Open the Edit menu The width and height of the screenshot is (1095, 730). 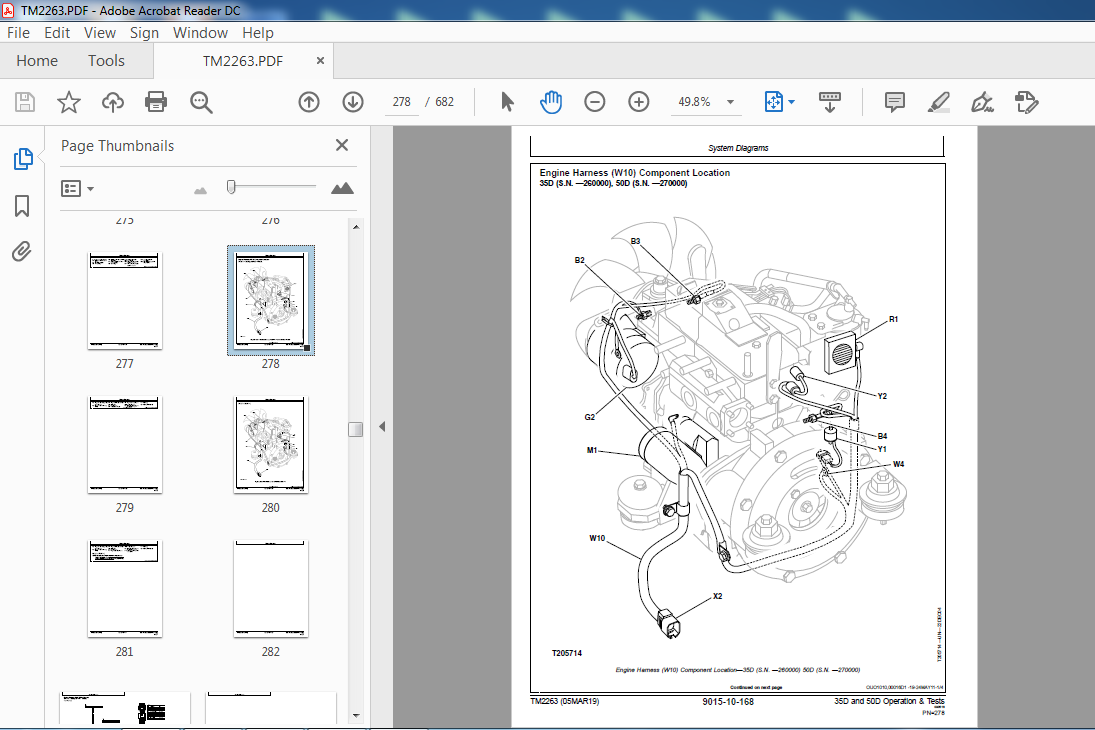(57, 33)
